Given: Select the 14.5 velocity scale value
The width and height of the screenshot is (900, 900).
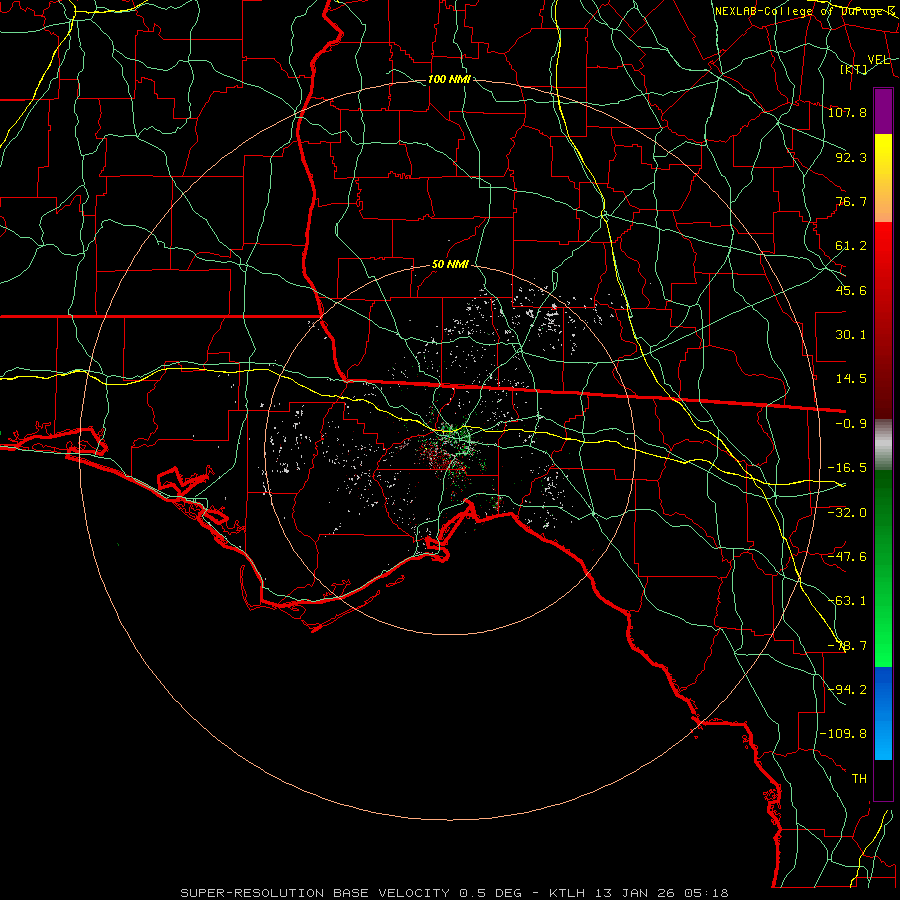Looking at the screenshot, I should (851, 379).
